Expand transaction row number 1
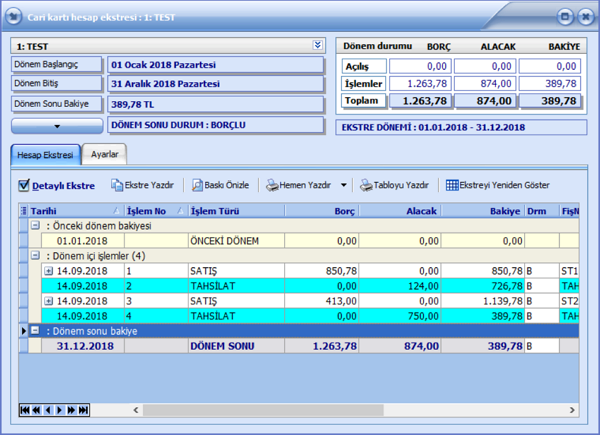The width and height of the screenshot is (600, 435). (x=48, y=271)
